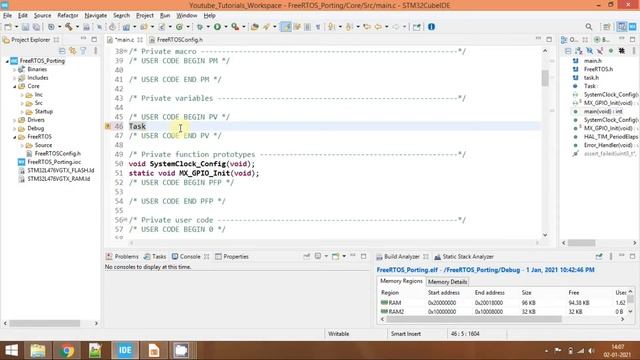Expand the Includes folder
Viewport: 640px width, 360px height.
click(x=14, y=78)
